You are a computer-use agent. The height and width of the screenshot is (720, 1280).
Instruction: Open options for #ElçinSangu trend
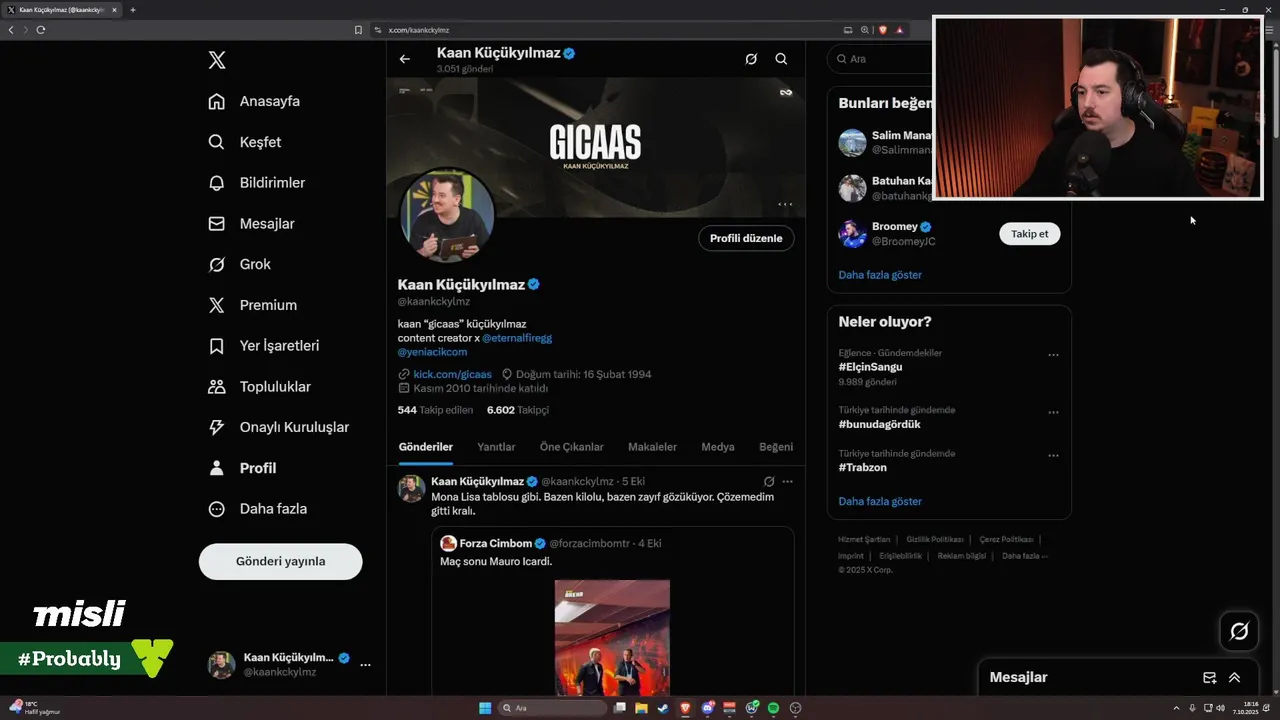[1053, 355]
